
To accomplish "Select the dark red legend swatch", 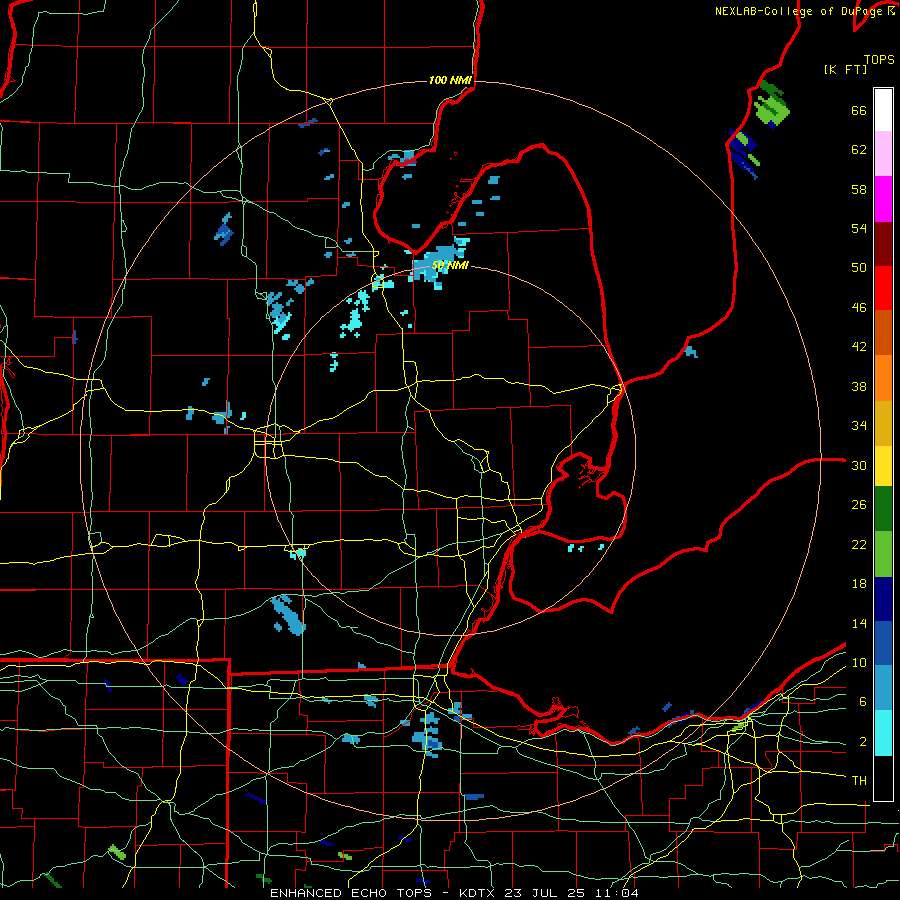I will point(883,244).
